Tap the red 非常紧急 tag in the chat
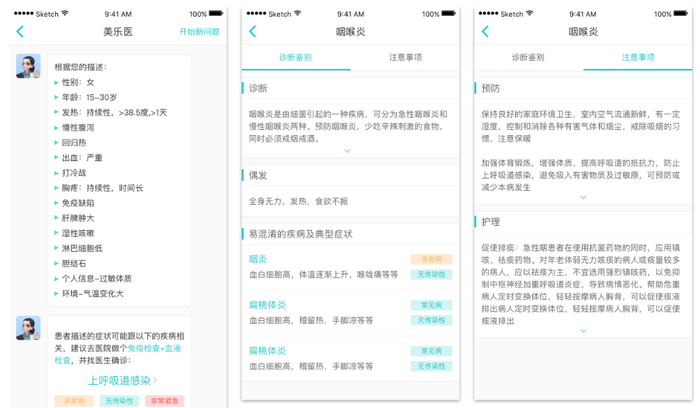Viewport: 700px width, 408px height. [165, 400]
